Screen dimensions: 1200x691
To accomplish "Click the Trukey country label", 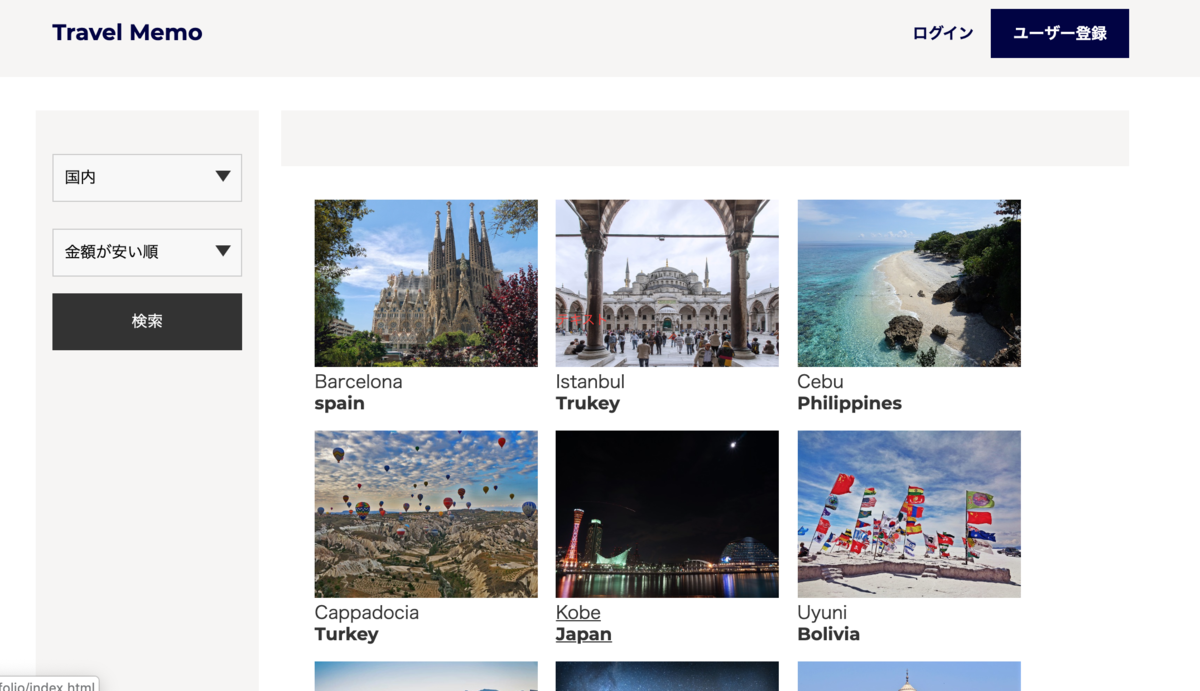I will (588, 404).
